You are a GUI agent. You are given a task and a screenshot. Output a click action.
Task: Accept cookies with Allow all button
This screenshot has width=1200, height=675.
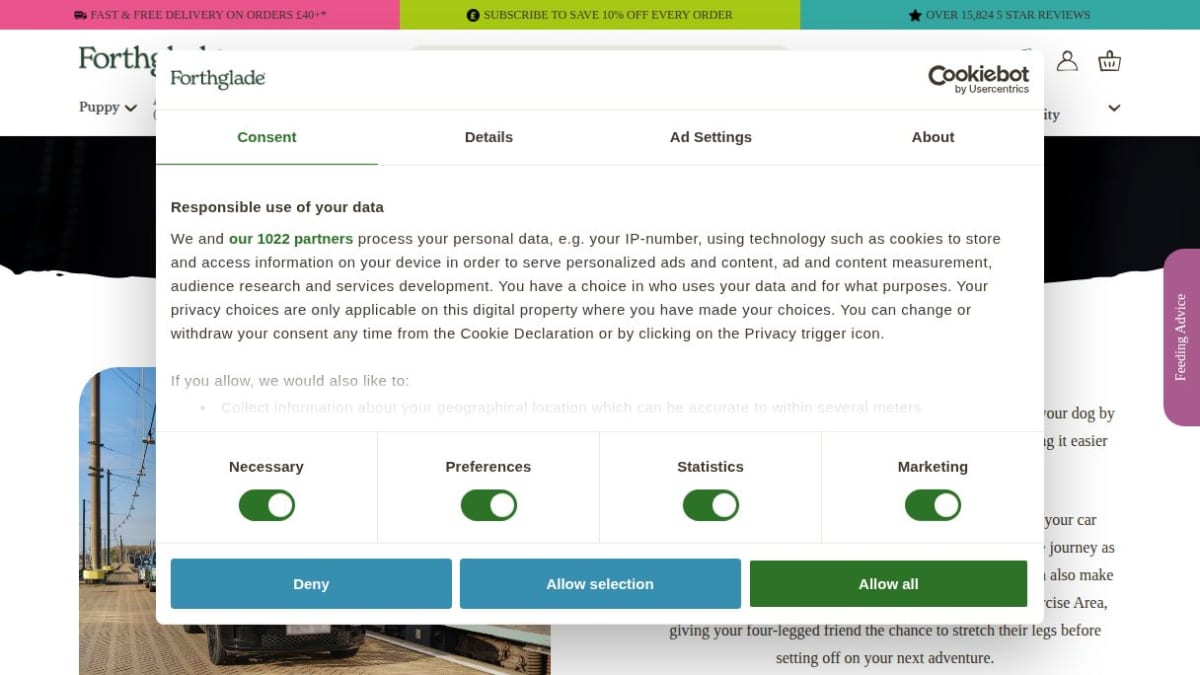(x=888, y=584)
